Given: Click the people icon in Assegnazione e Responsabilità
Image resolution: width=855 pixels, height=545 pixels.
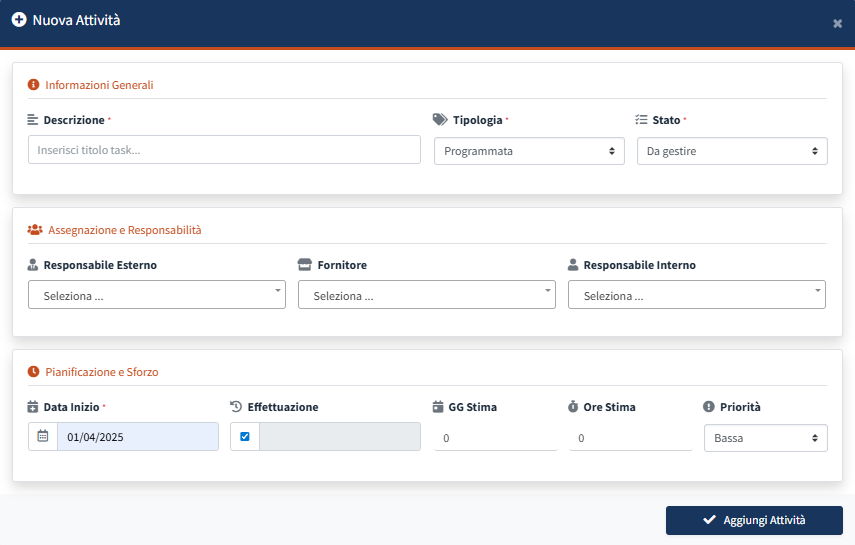Looking at the screenshot, I should point(34,230).
